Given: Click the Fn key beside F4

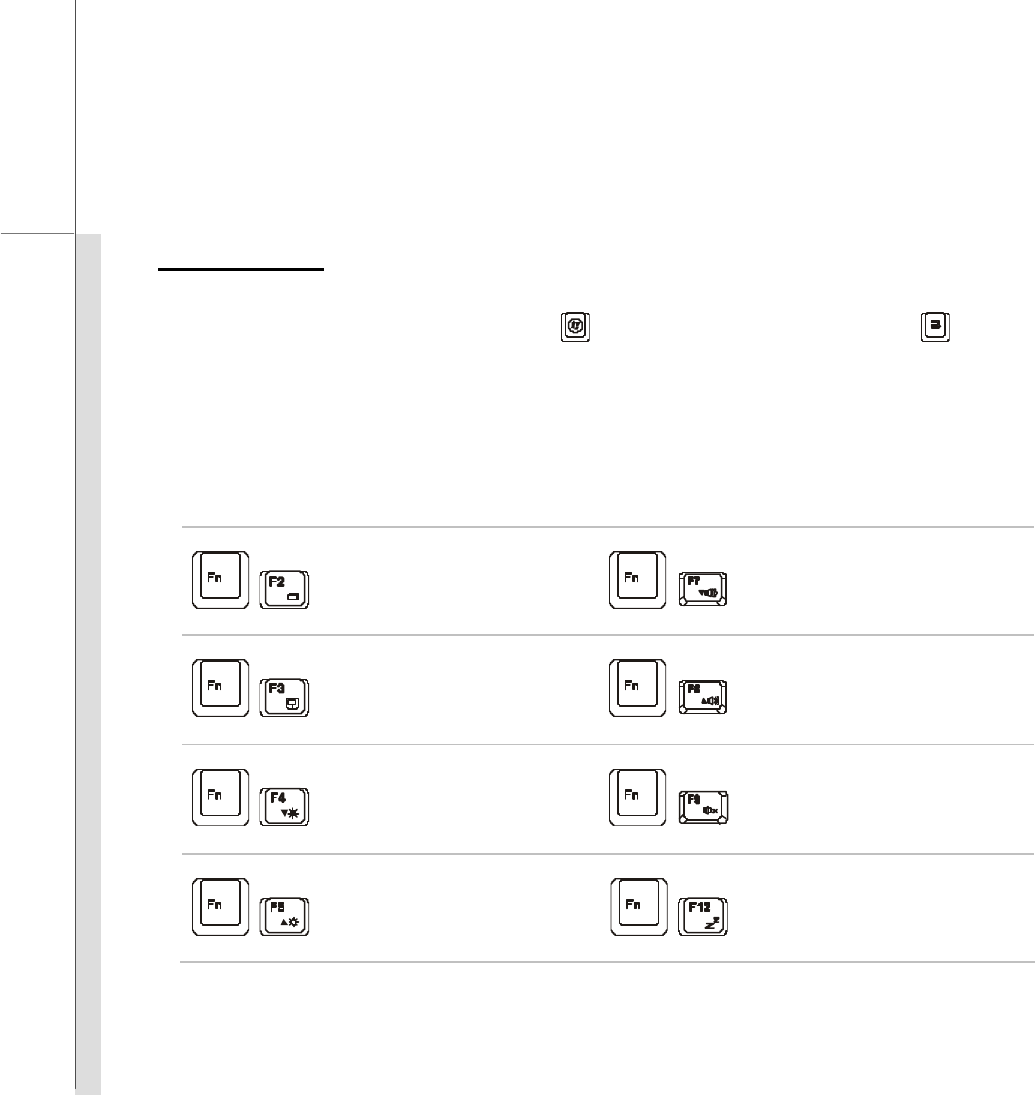Looking at the screenshot, I should pos(219,797).
